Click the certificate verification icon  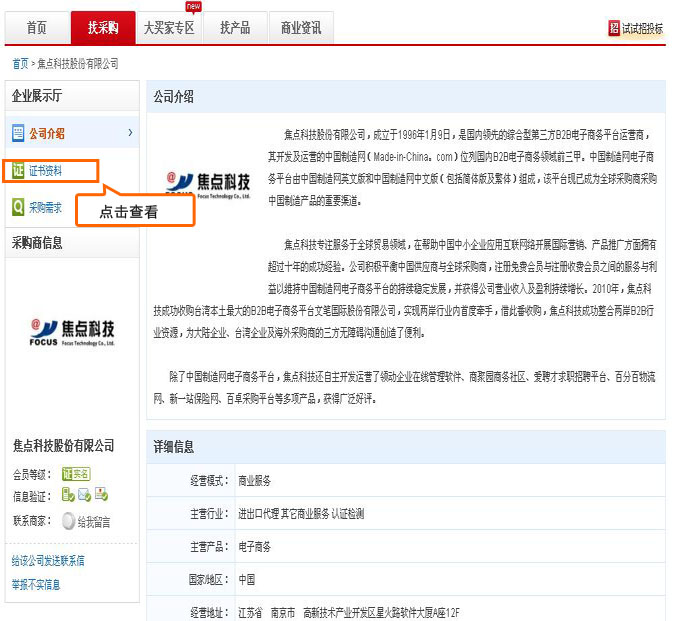point(101,494)
